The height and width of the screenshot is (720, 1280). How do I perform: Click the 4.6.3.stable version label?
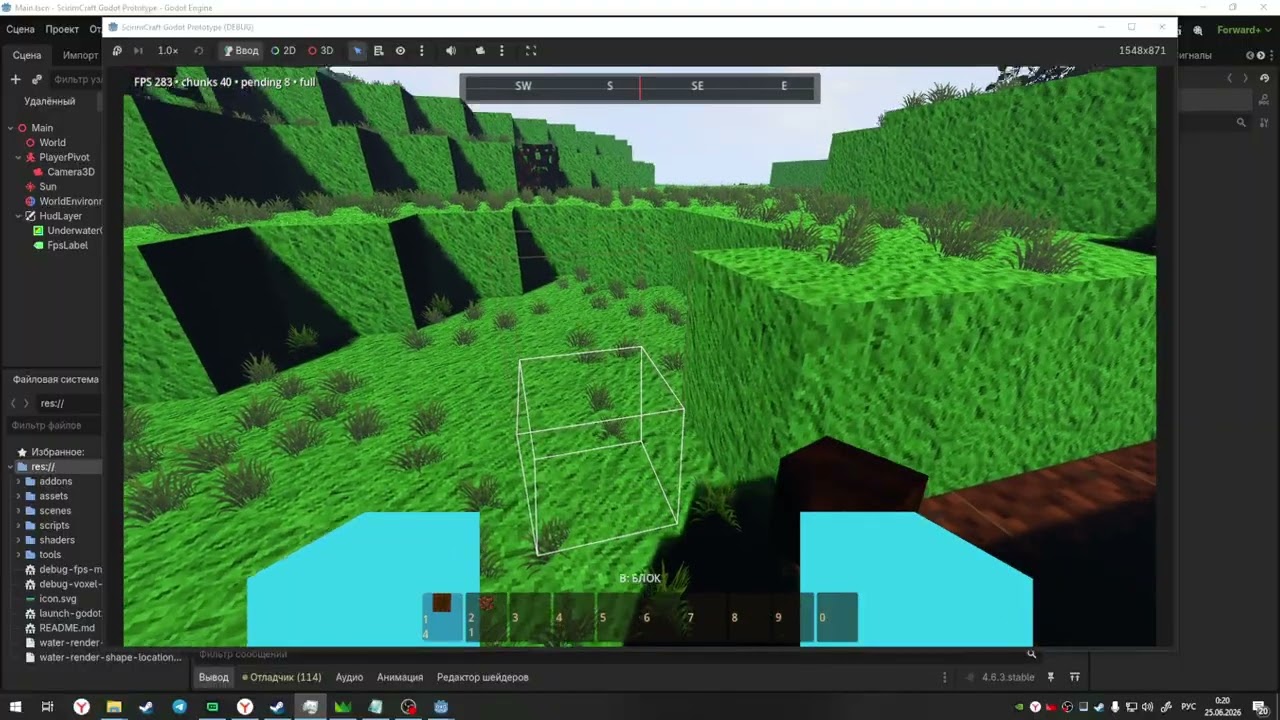1008,677
